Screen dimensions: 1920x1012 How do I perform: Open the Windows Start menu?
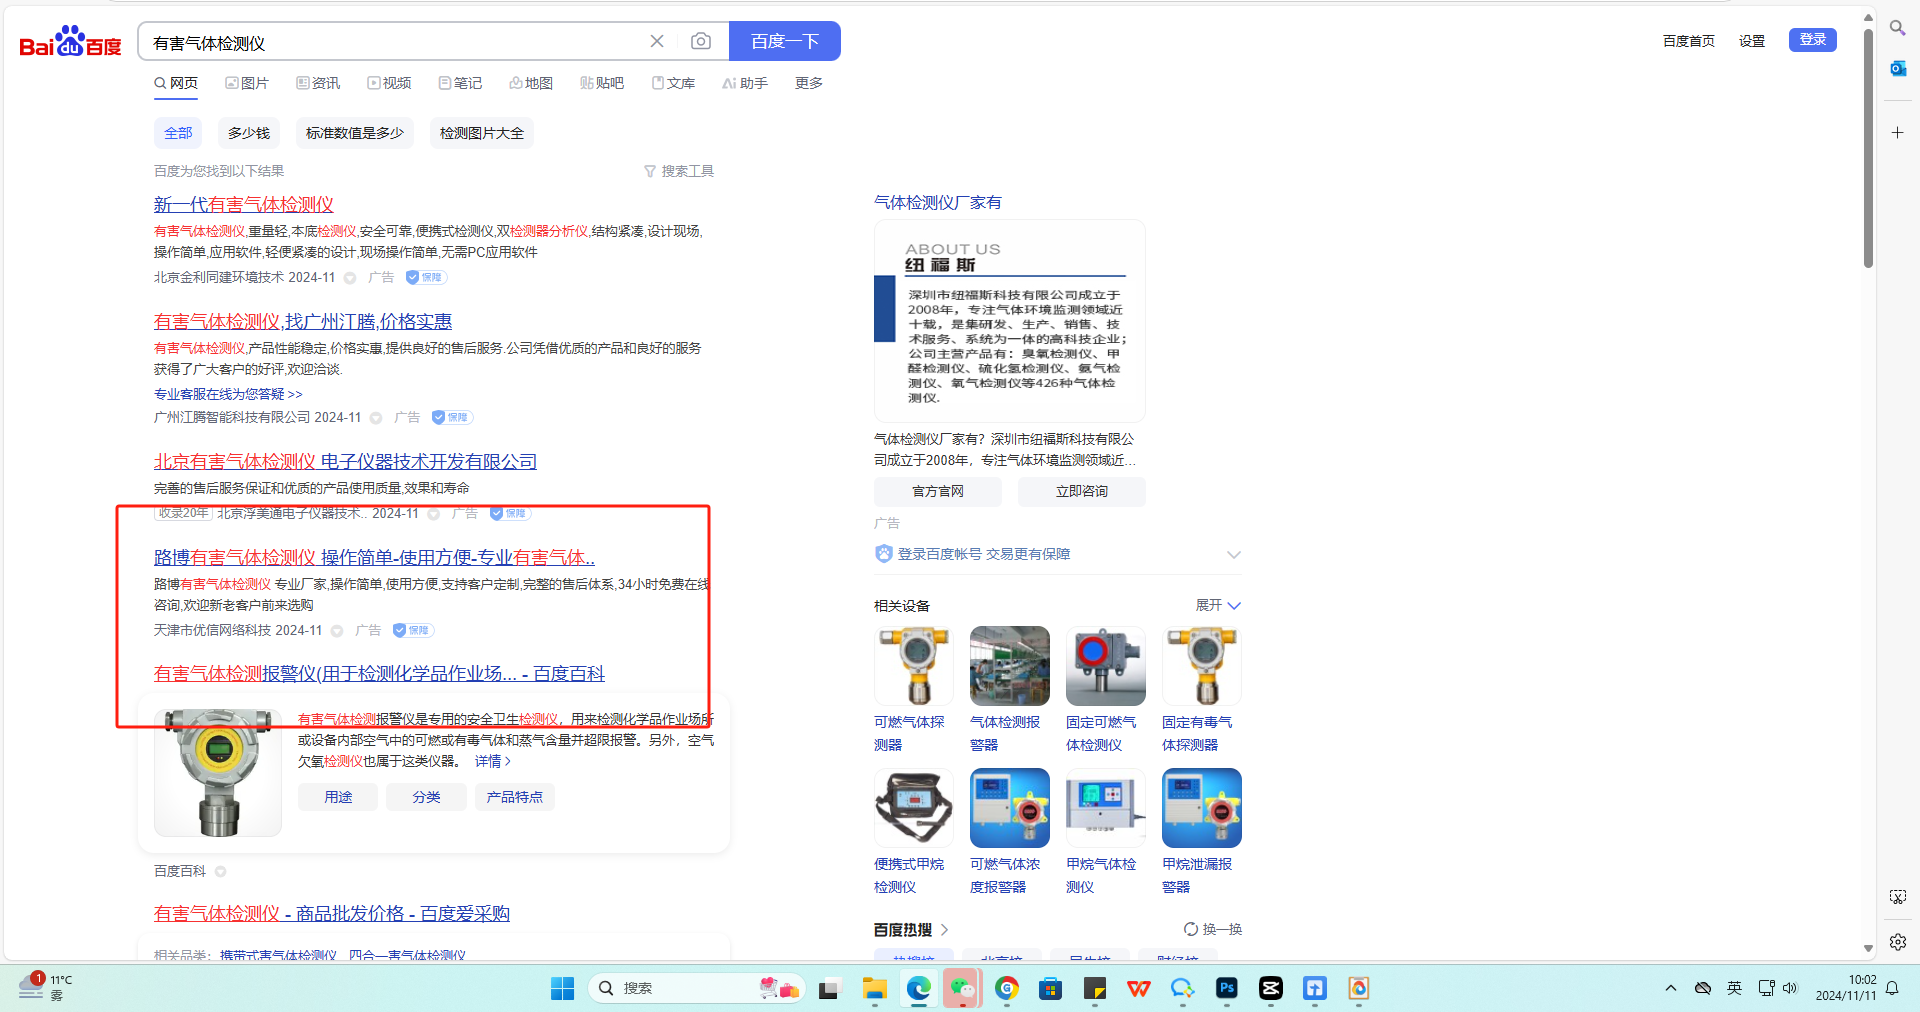click(x=562, y=988)
